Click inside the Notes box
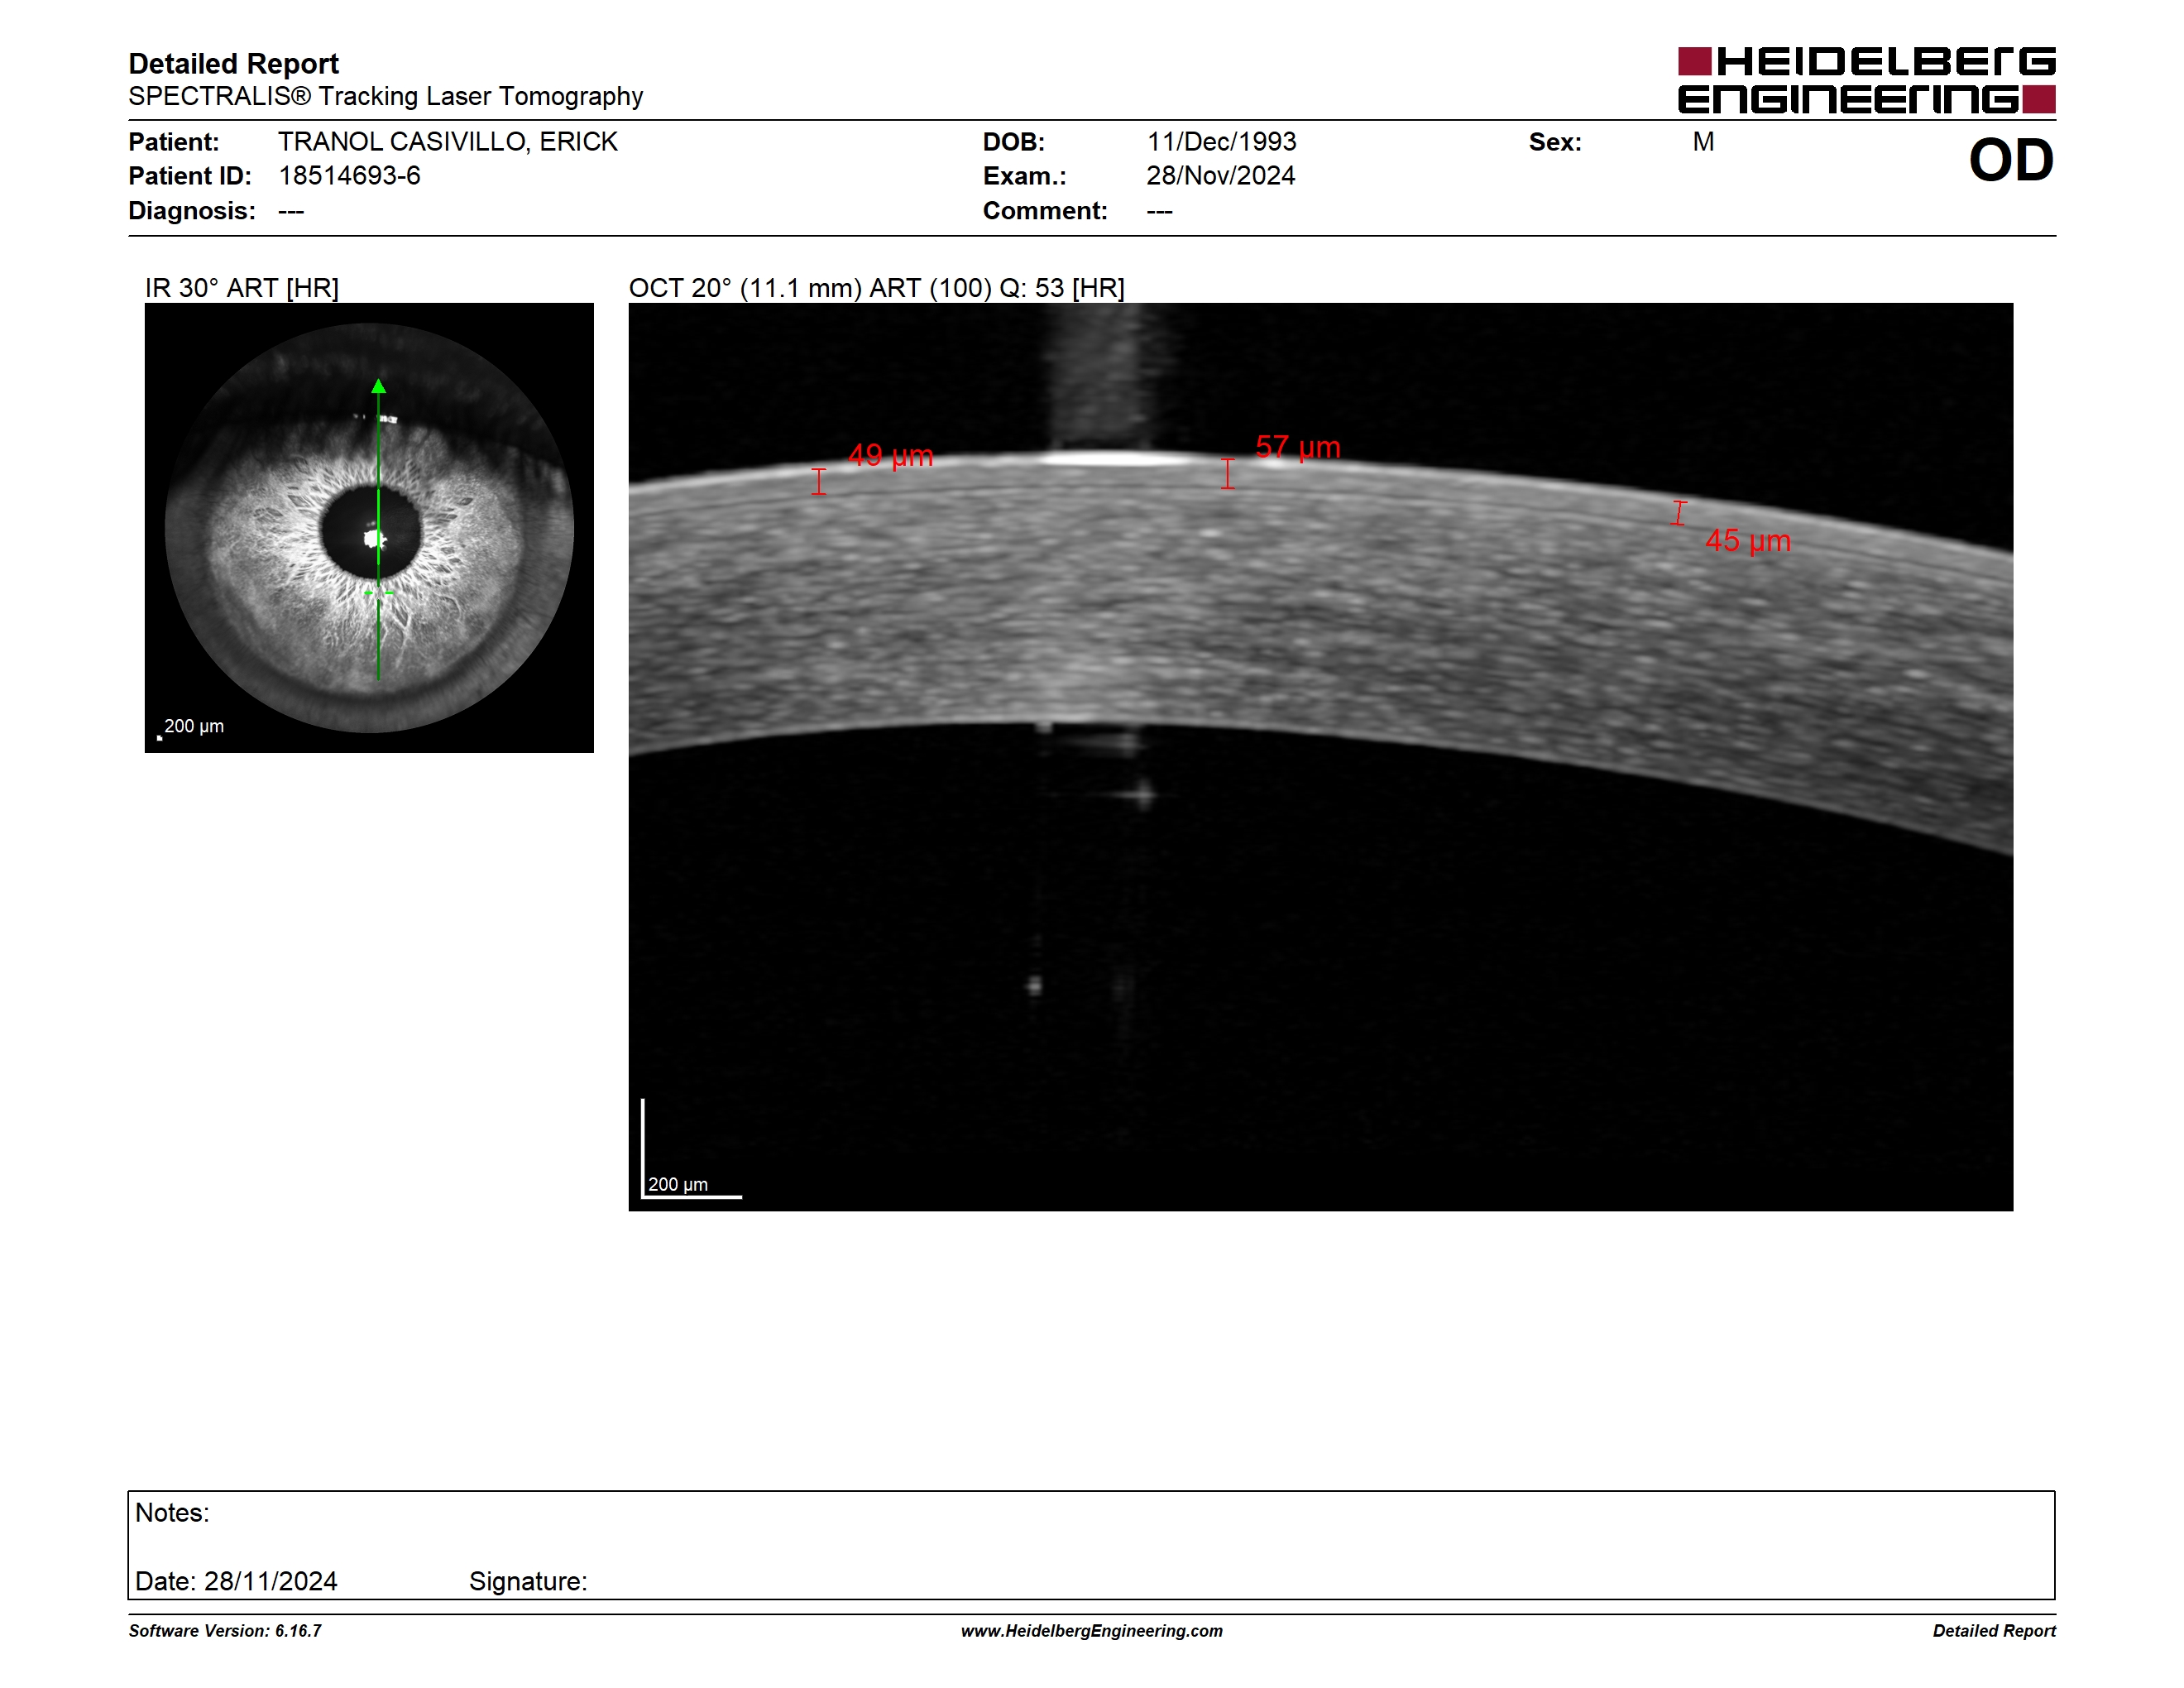The width and height of the screenshot is (2184, 1688). (x=1091, y=1545)
